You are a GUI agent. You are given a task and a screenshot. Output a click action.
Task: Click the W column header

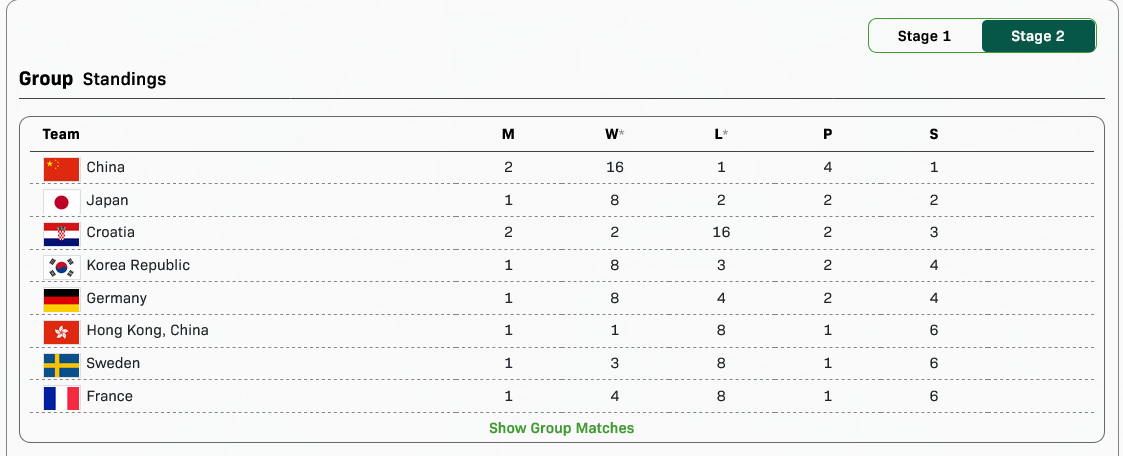[613, 134]
